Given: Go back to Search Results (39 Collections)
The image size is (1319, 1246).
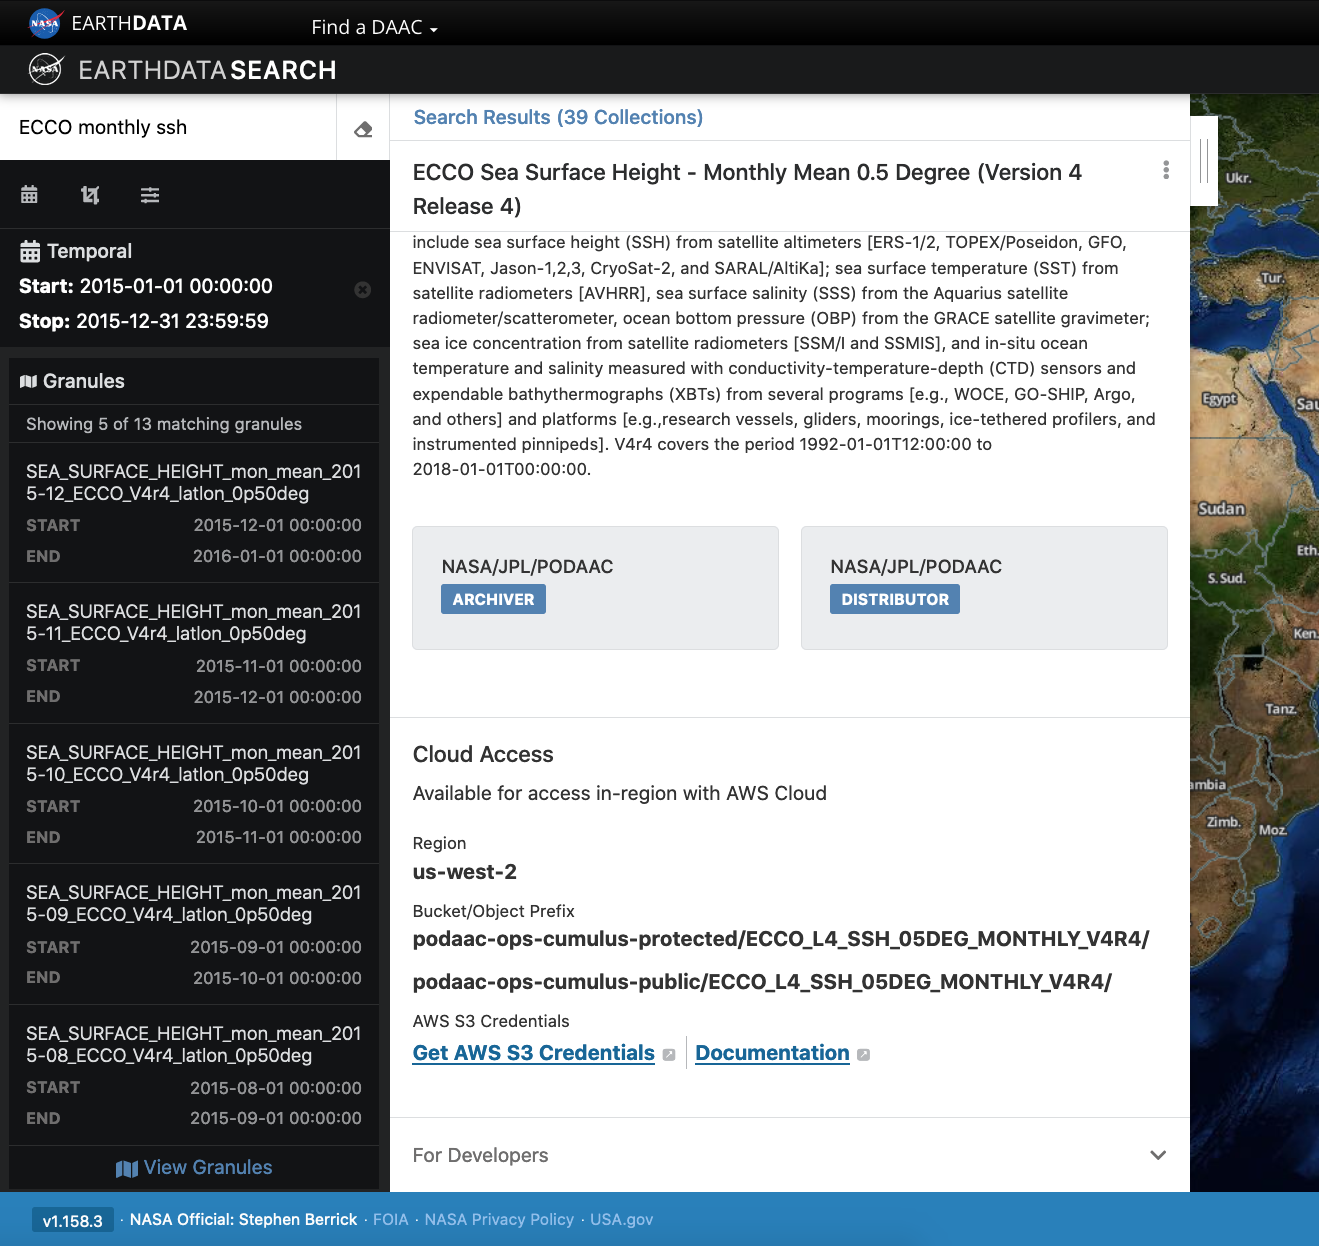Looking at the screenshot, I should click(558, 117).
